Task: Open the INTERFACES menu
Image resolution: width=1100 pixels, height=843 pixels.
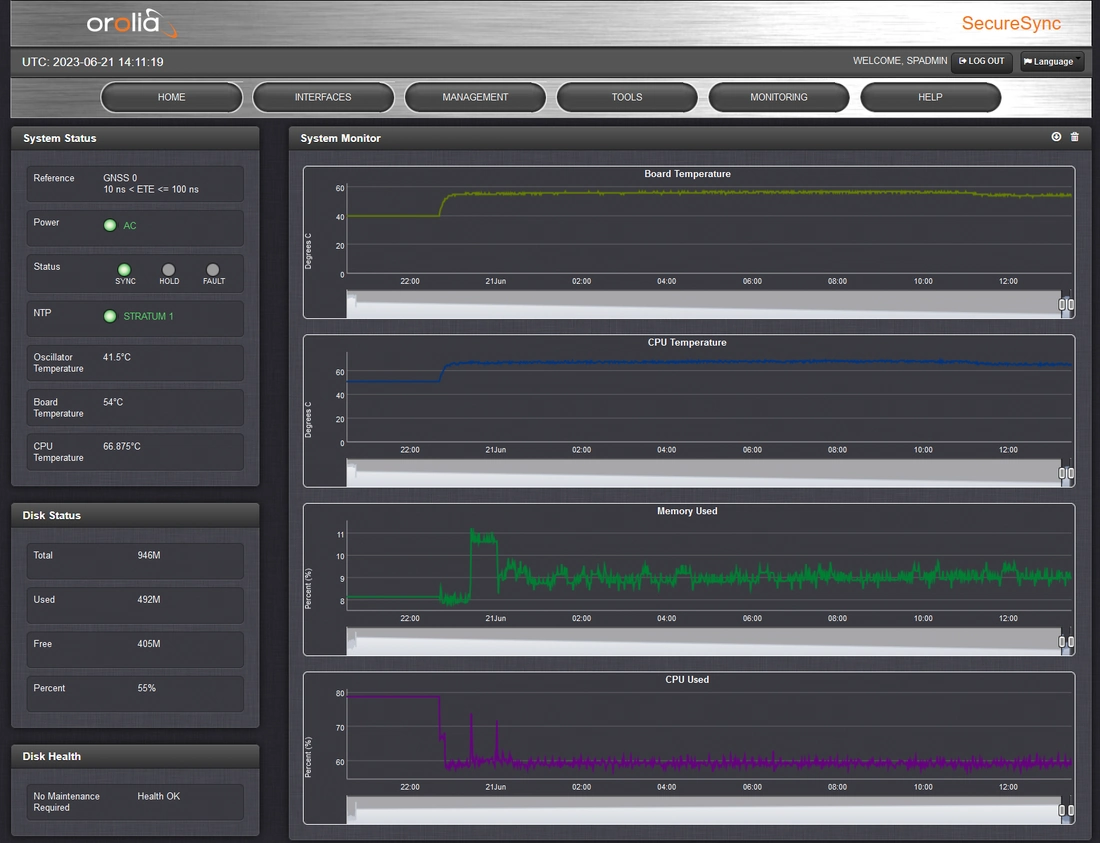Action: 323,97
